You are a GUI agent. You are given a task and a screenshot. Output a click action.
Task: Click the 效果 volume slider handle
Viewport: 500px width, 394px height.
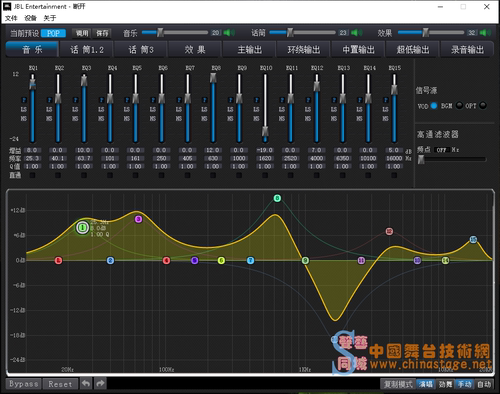pyautogui.click(x=426, y=32)
